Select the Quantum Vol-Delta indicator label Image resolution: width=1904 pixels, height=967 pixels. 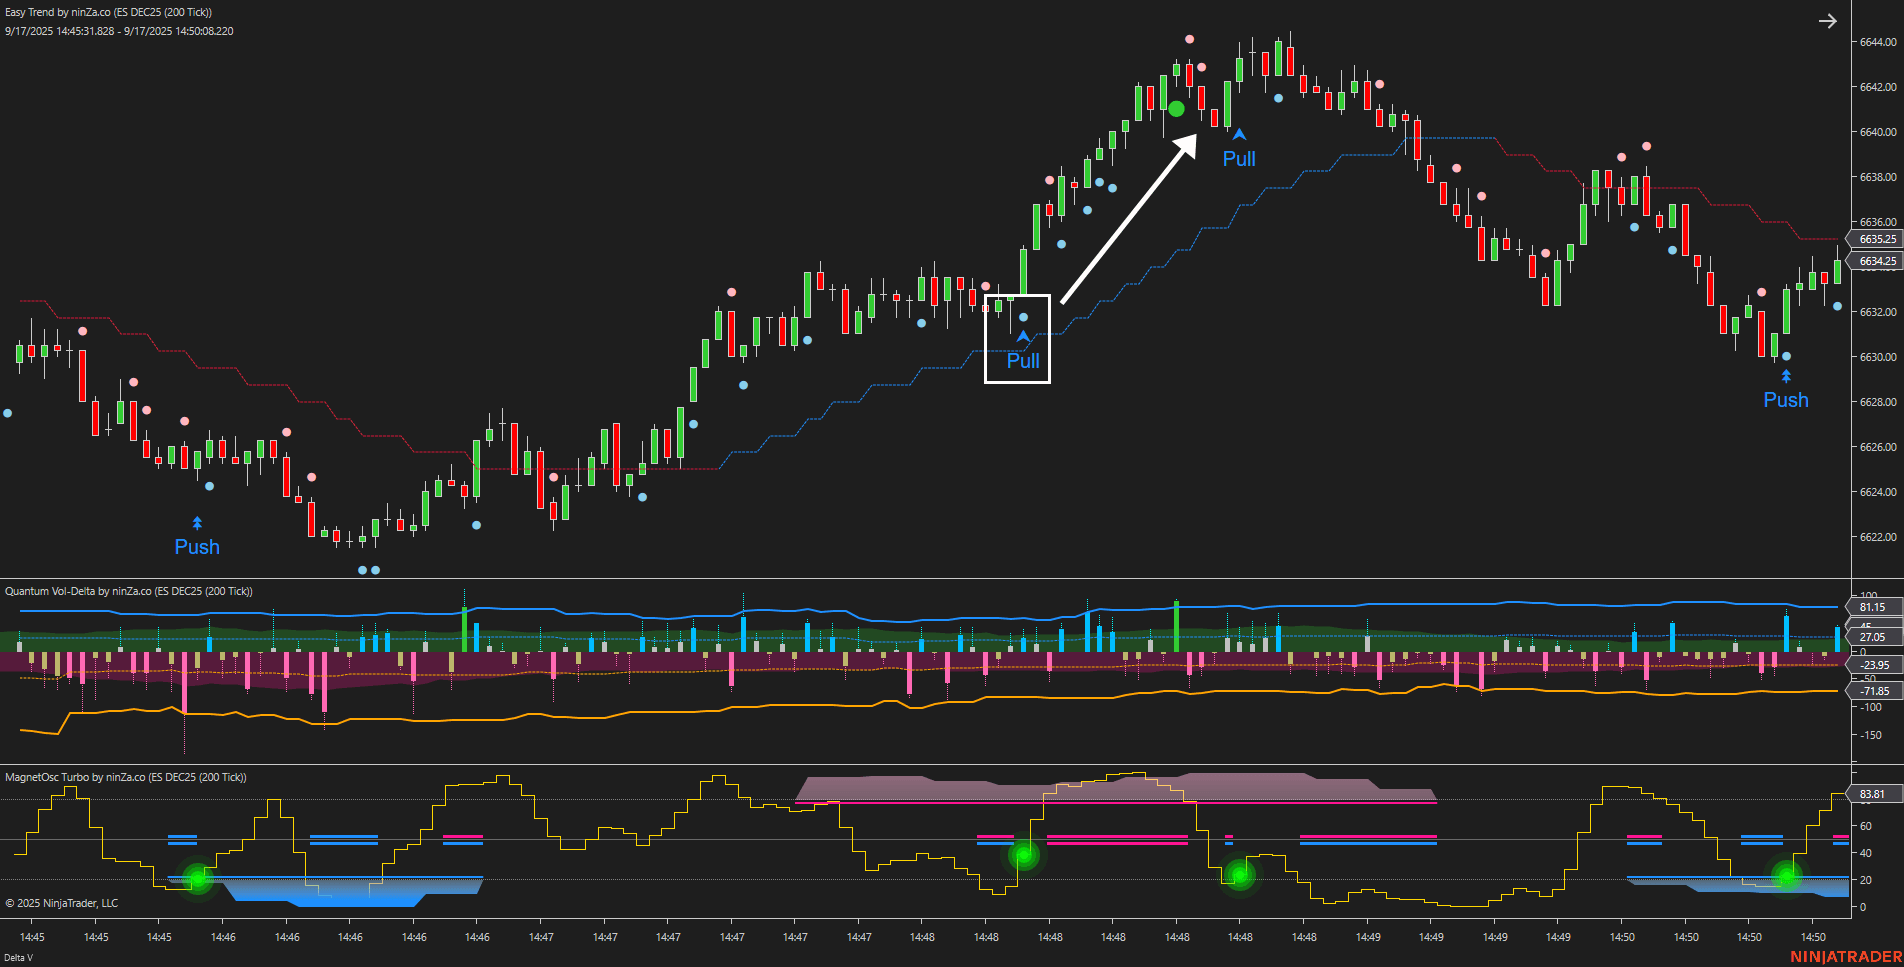(129, 591)
